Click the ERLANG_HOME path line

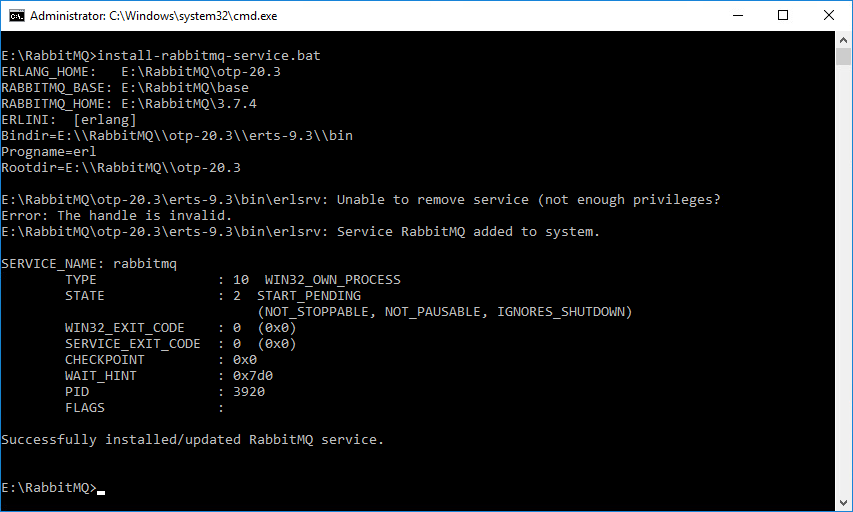(x=141, y=72)
